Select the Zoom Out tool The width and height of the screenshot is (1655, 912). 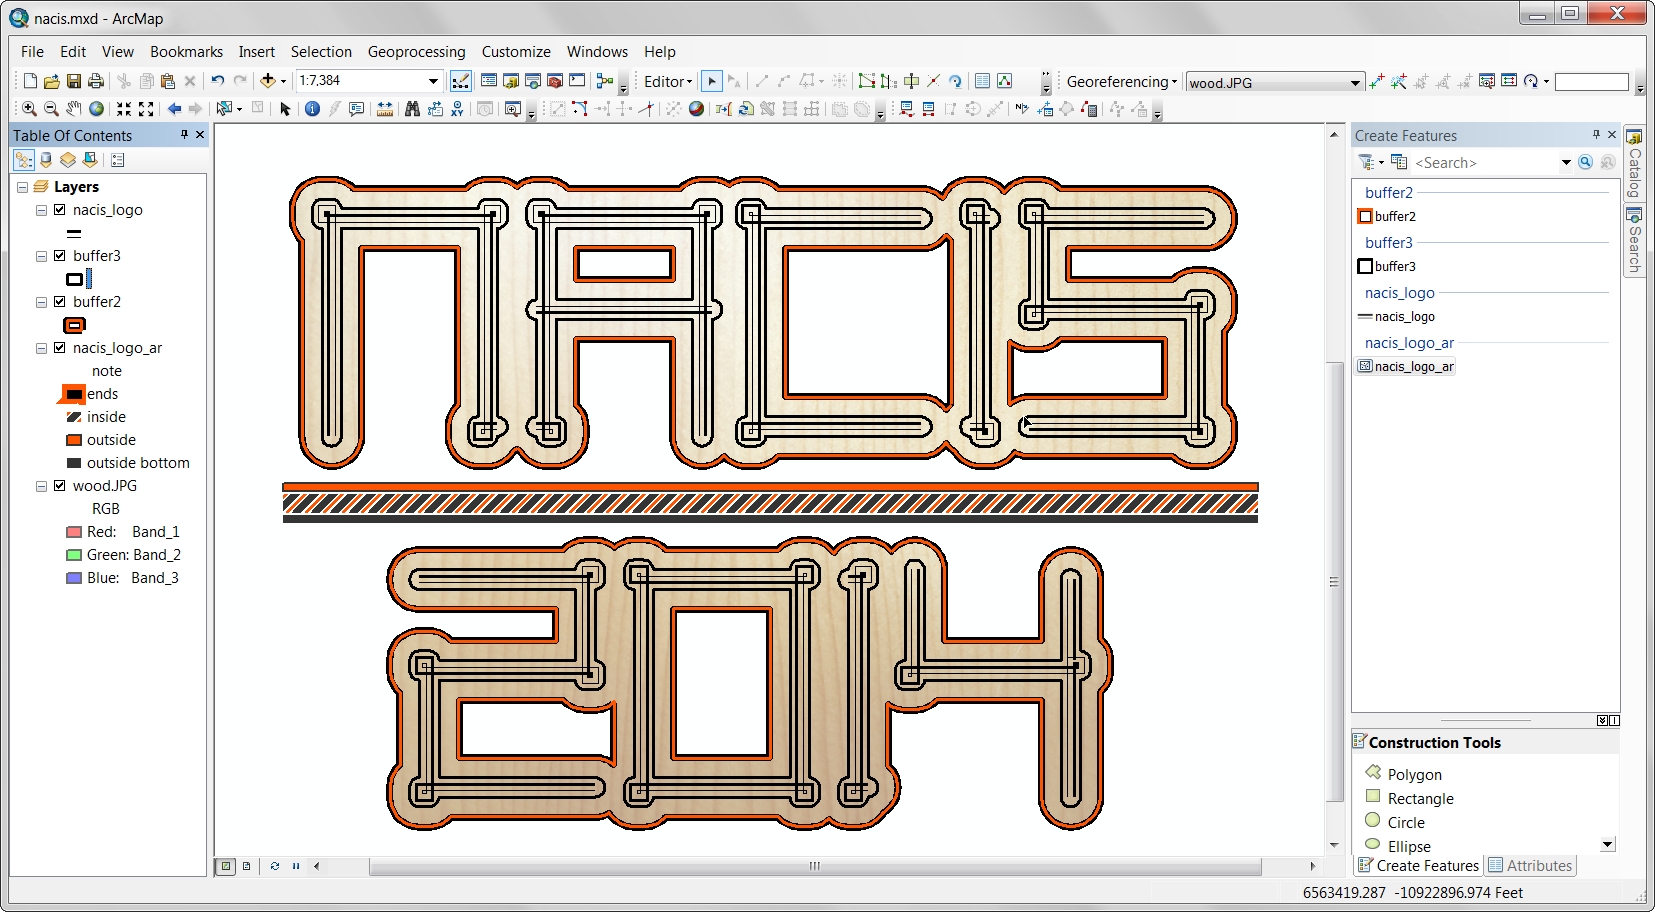51,108
